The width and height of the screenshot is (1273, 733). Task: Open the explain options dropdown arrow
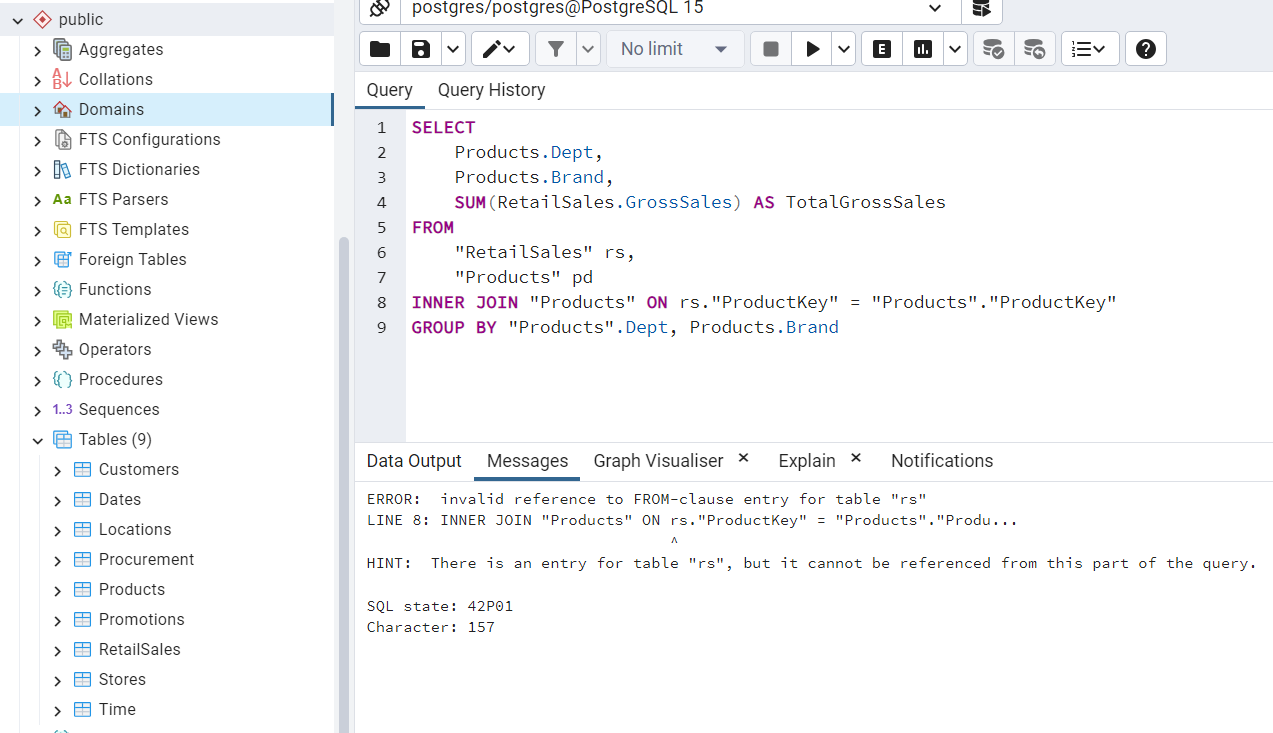click(955, 49)
